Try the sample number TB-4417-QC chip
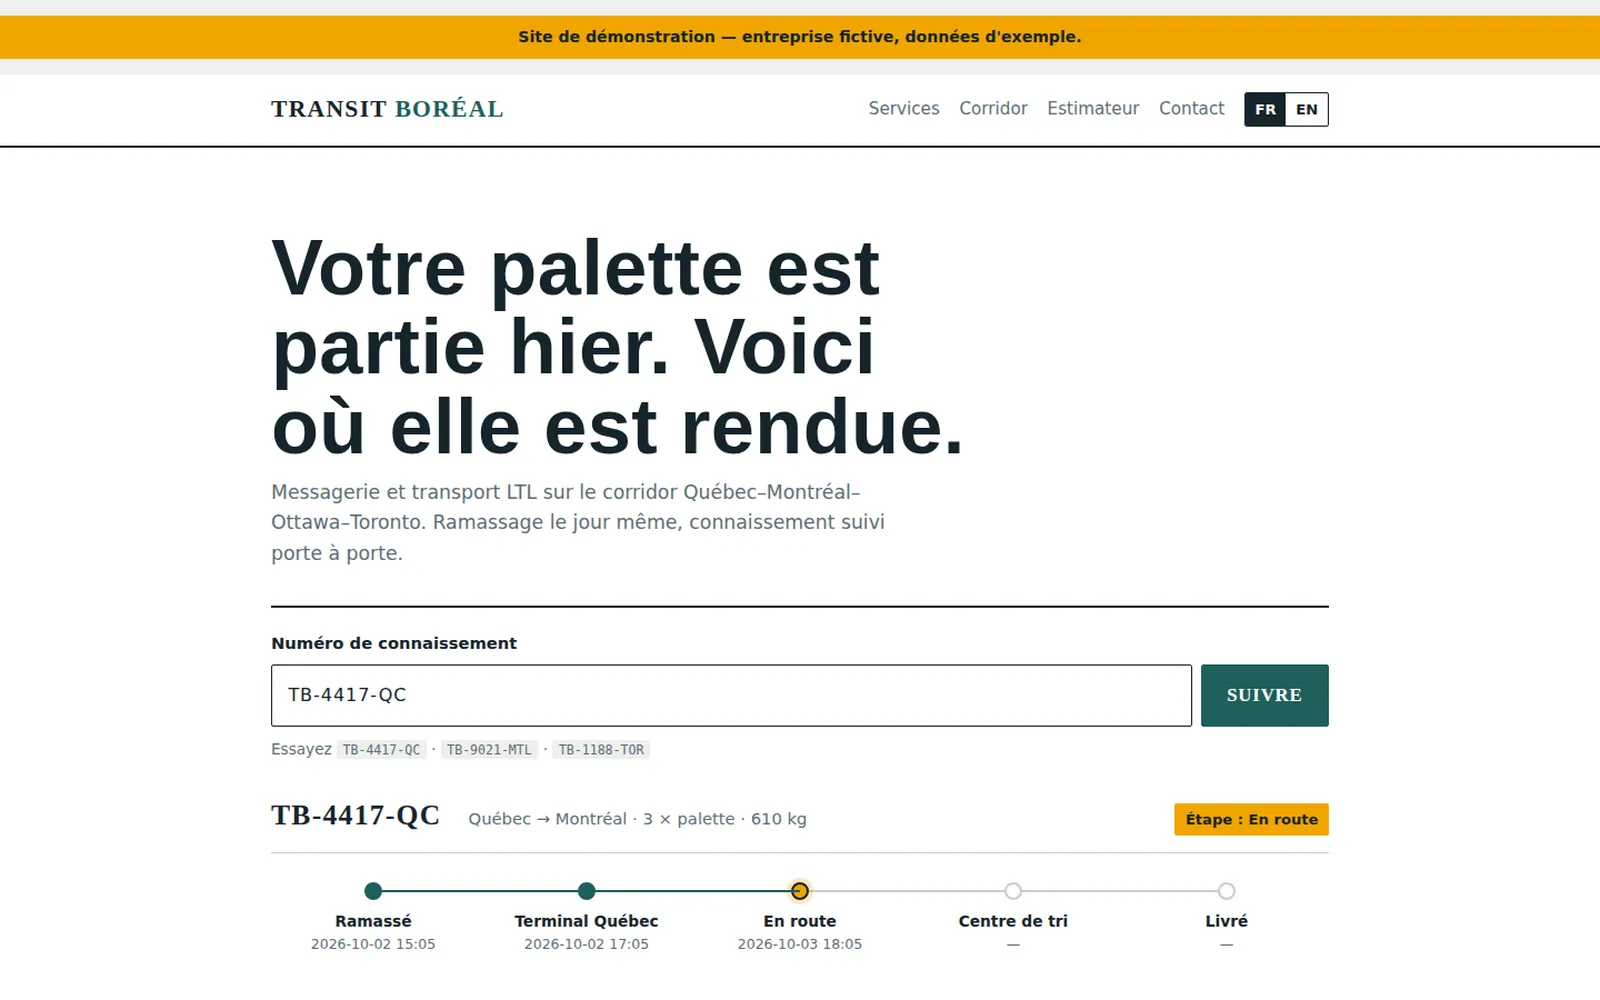Viewport: 1600px width, 1000px height. [x=381, y=750]
